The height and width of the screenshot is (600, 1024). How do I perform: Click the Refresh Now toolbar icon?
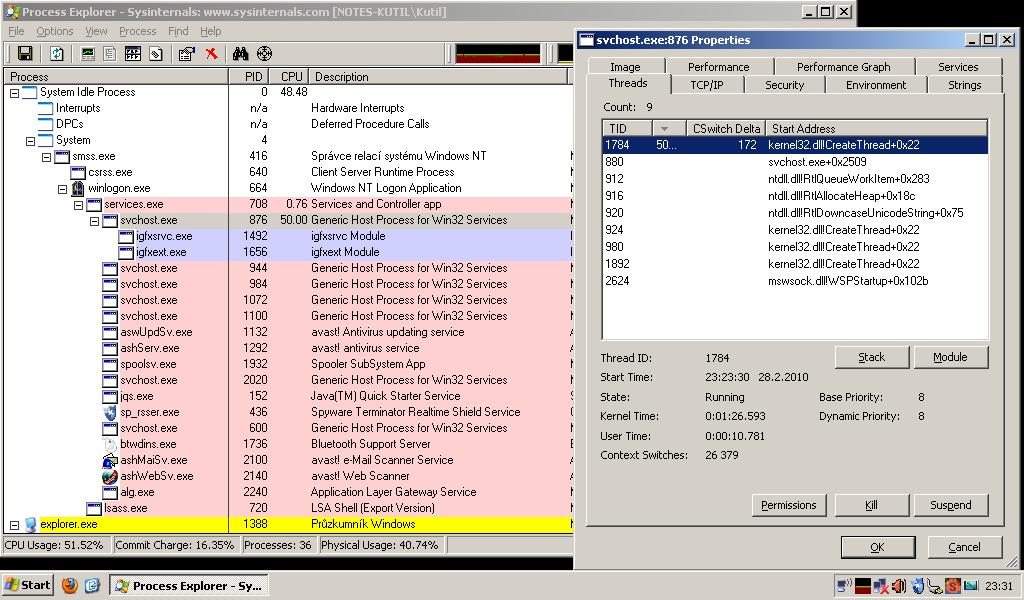(x=57, y=54)
